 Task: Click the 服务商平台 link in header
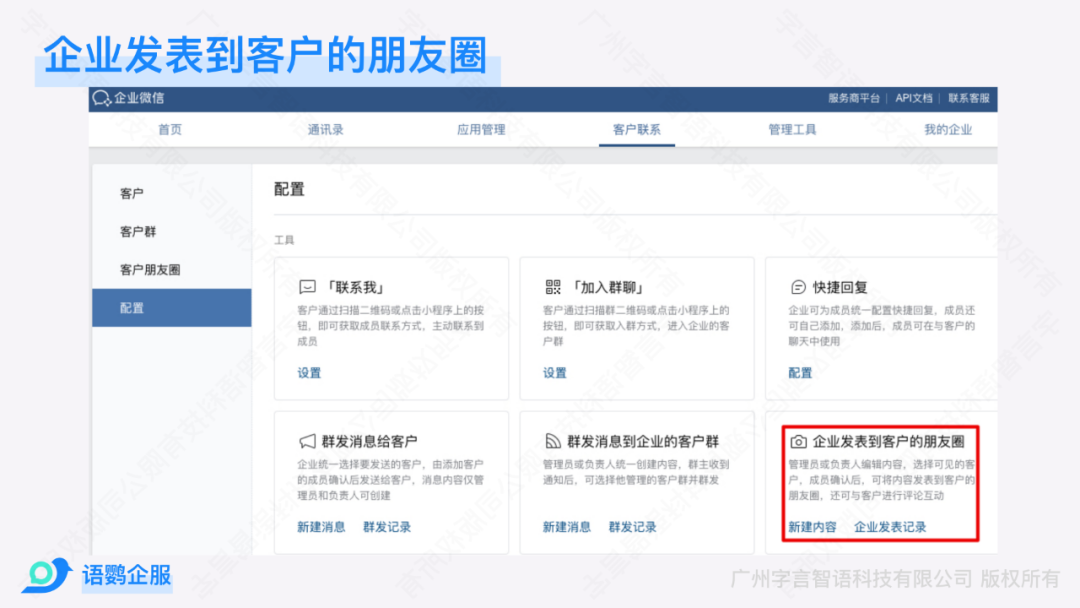pos(854,98)
